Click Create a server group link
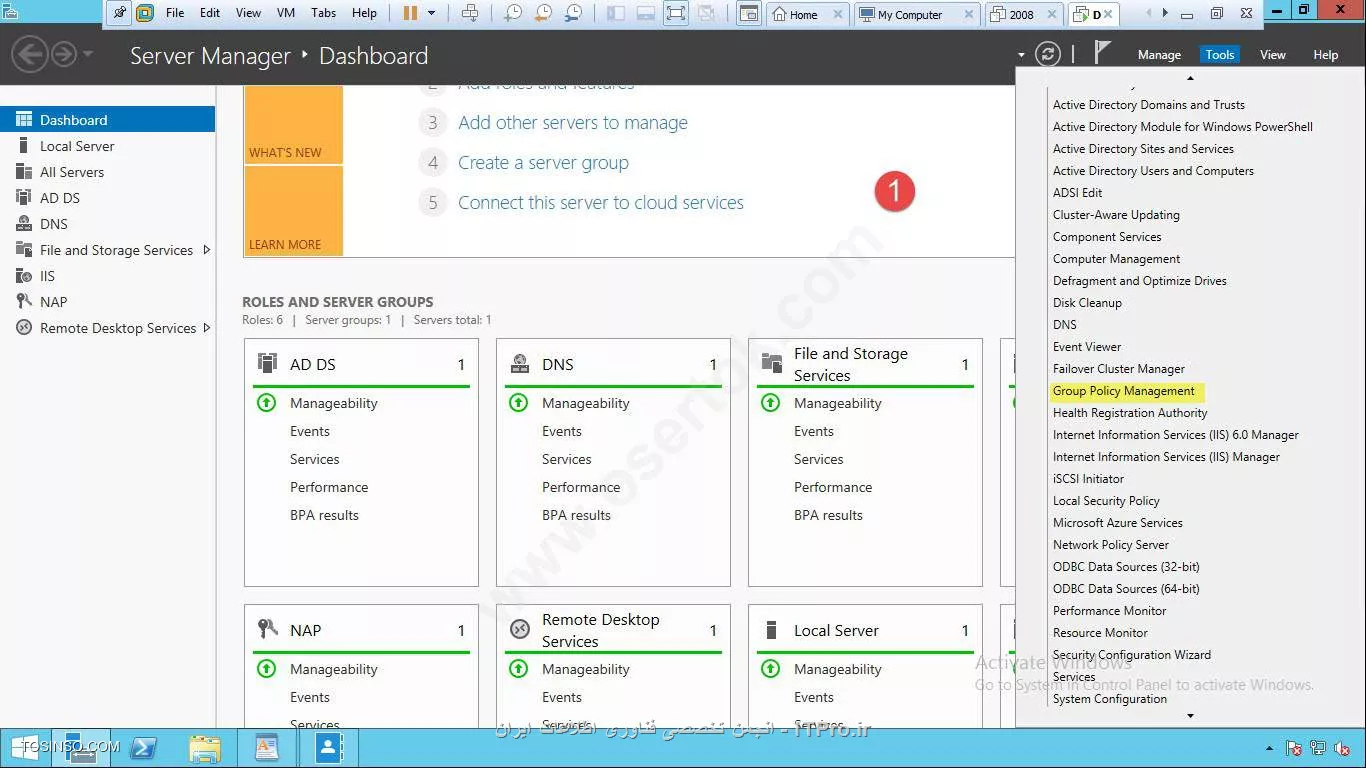This screenshot has width=1366, height=768. (543, 163)
